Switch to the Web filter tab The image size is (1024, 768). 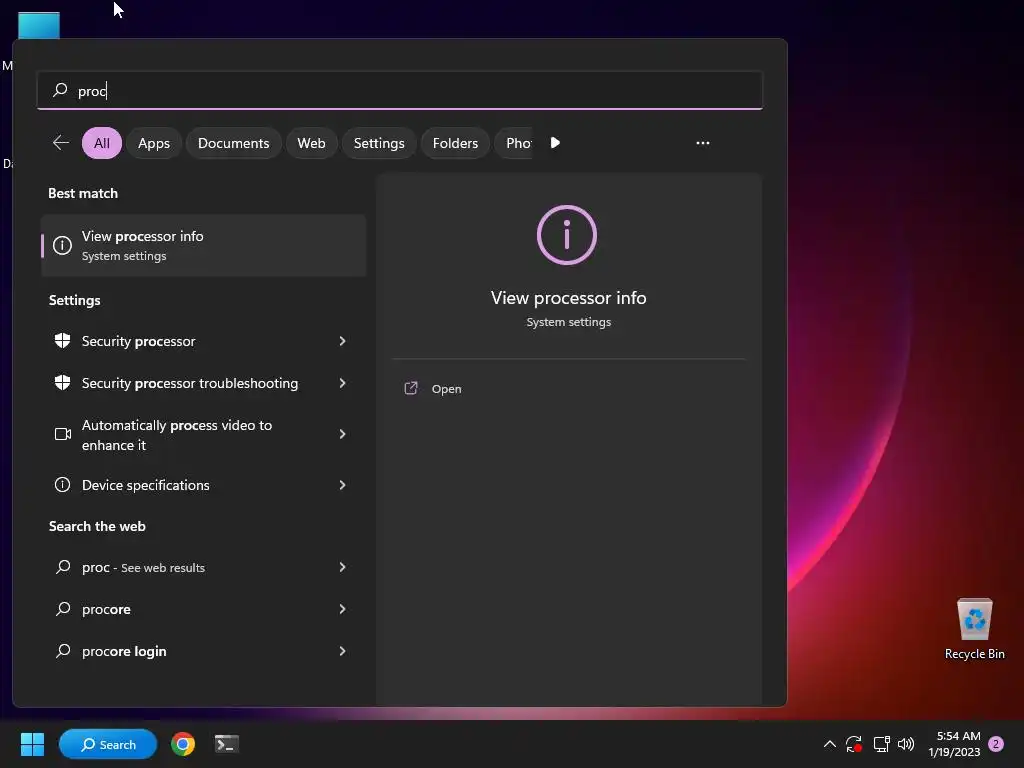312,143
